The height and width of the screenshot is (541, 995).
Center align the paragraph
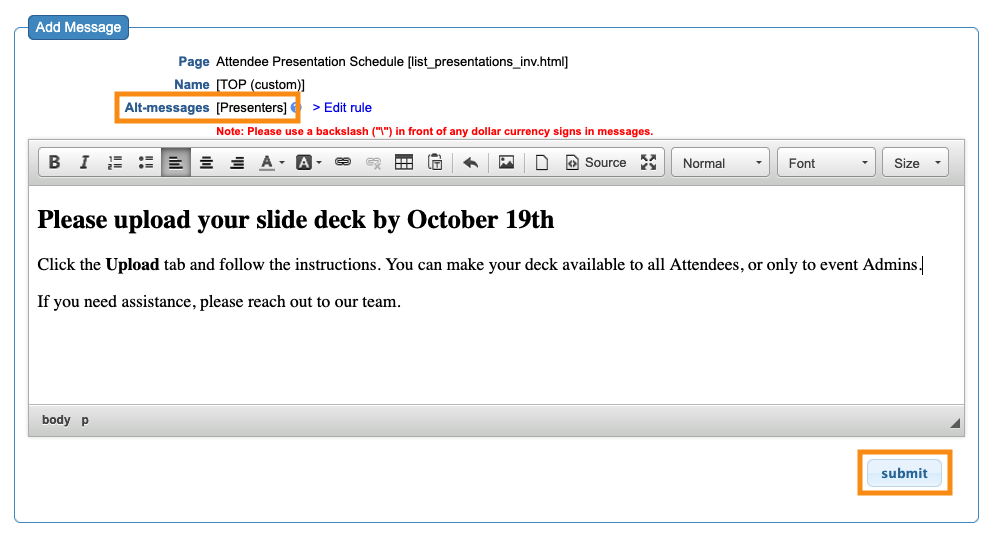206,163
